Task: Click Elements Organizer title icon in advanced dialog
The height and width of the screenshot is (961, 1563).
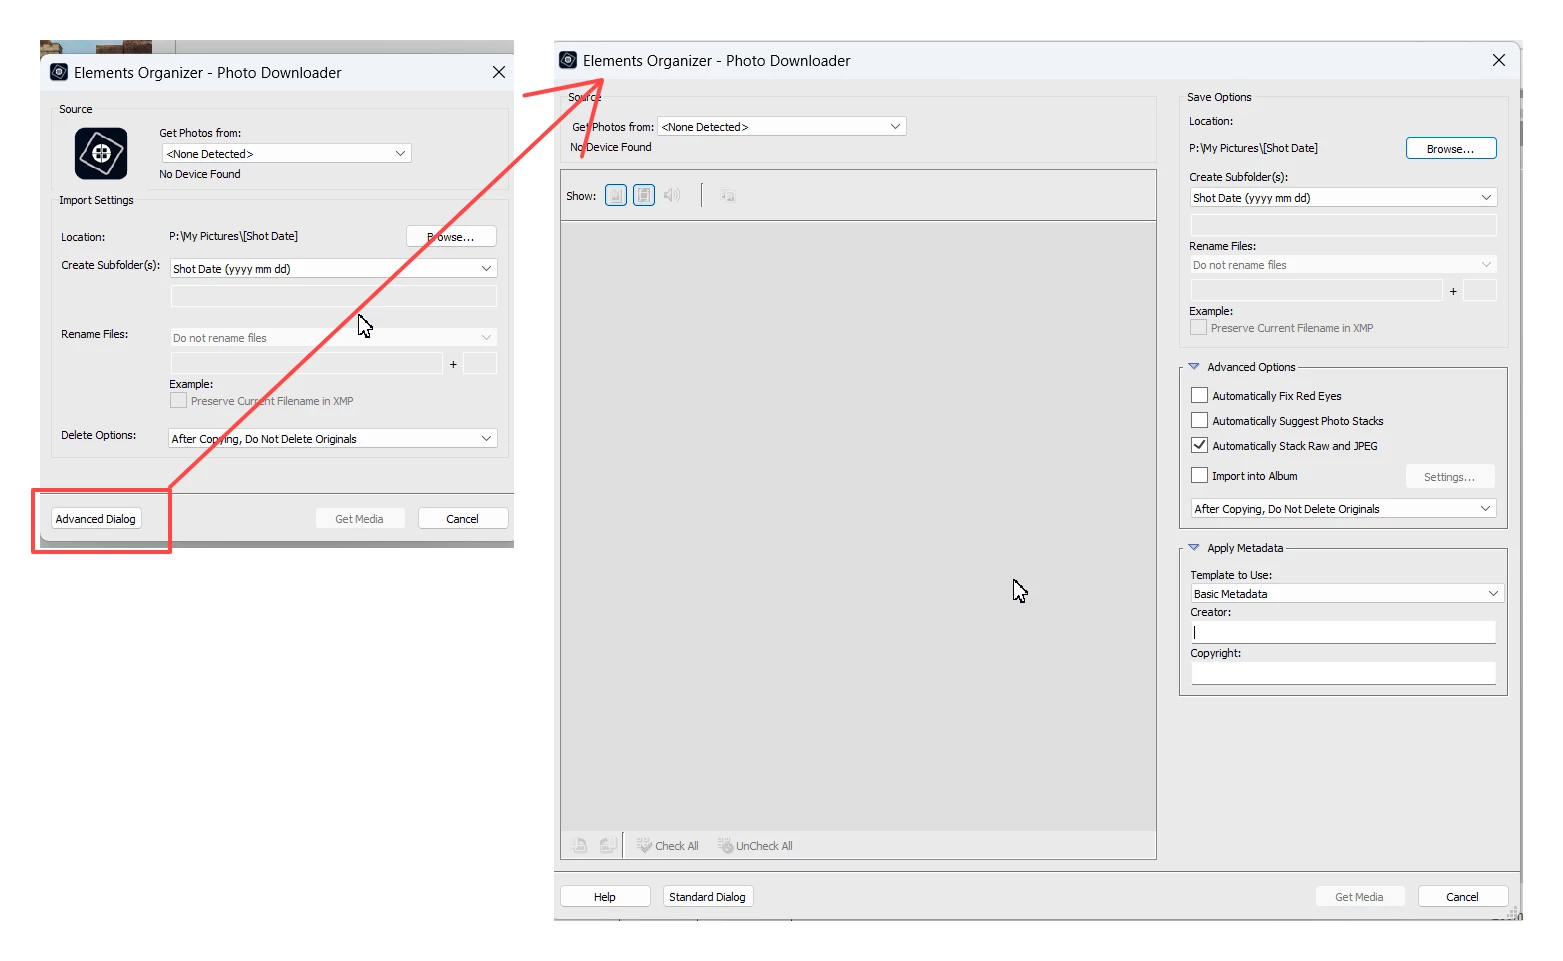Action: 568,60
